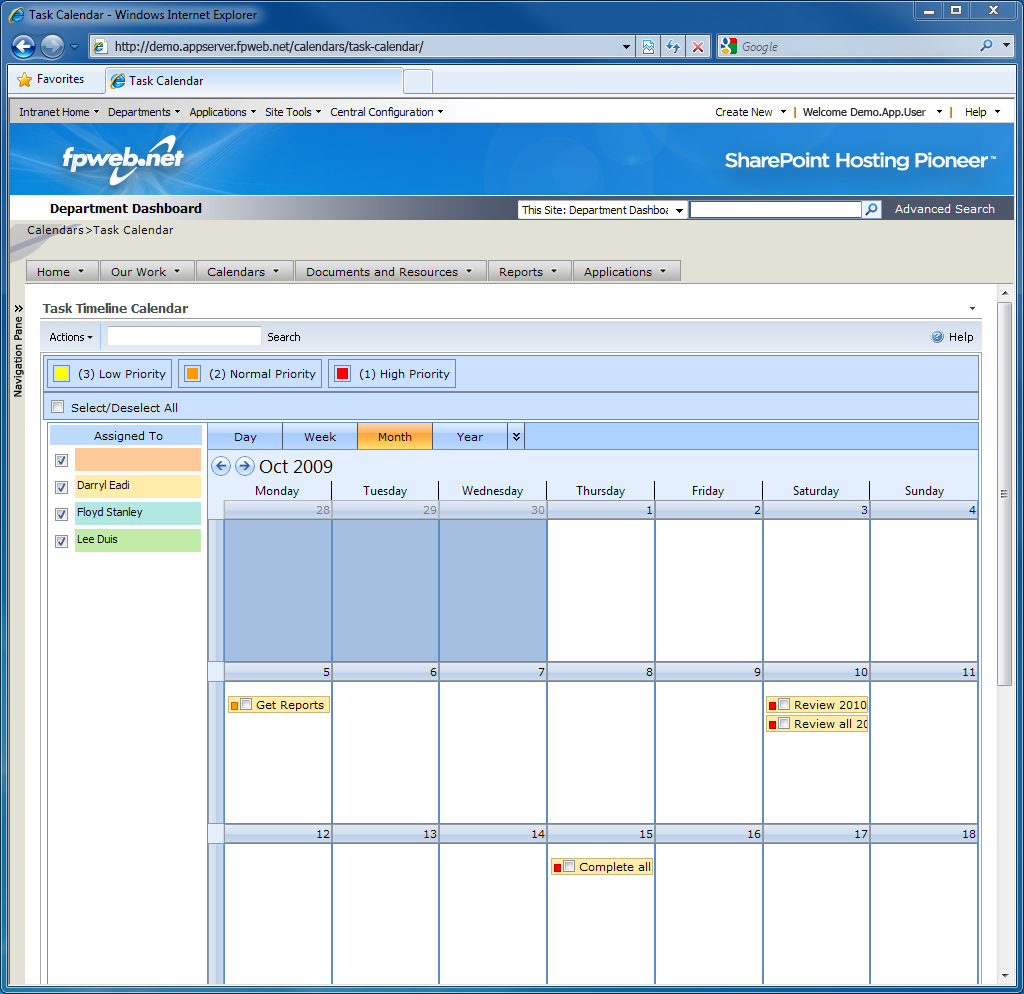Check the Get Reports task checkbox

(246, 705)
